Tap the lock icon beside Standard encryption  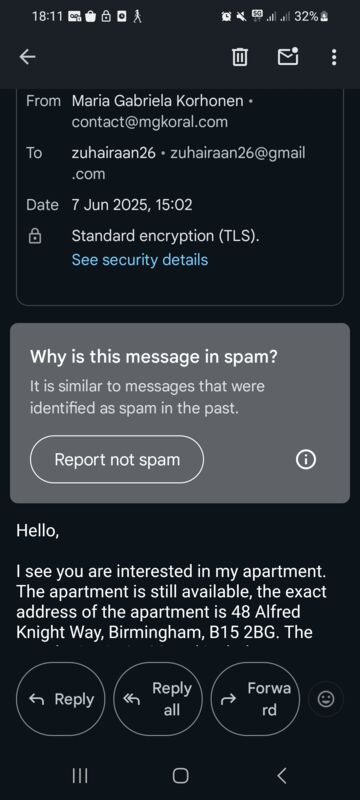click(x=34, y=236)
